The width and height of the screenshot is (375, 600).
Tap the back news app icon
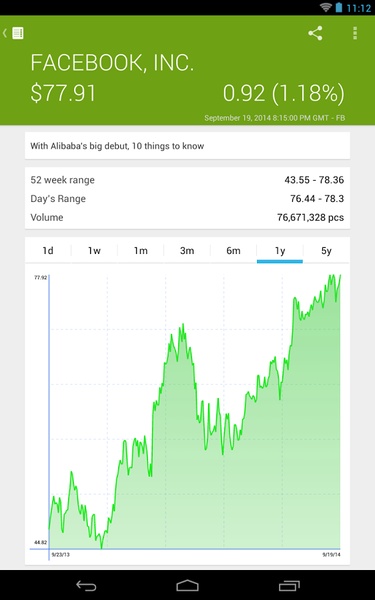pyautogui.click(x=14, y=33)
